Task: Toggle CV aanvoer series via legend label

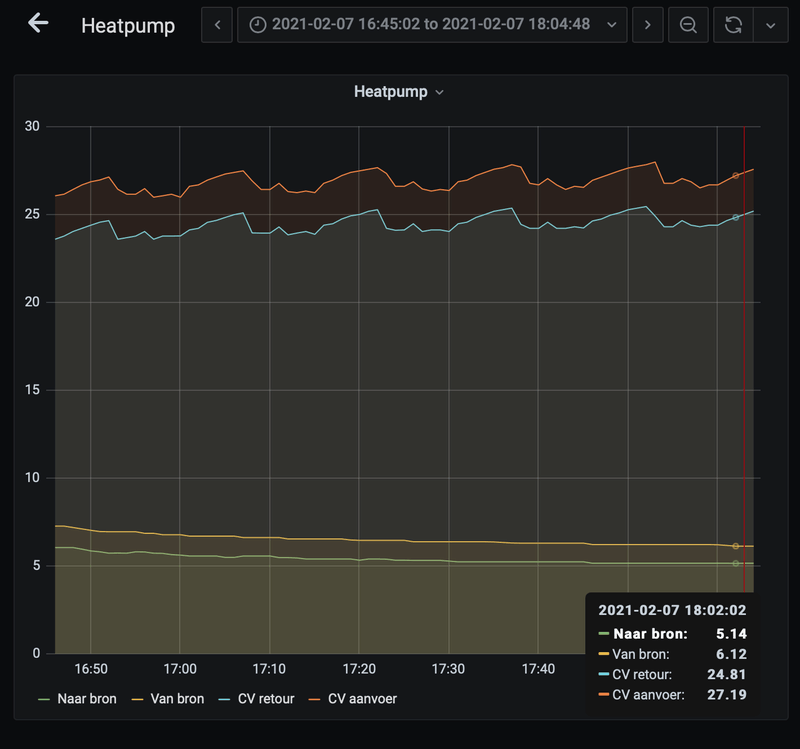Action: (x=362, y=699)
